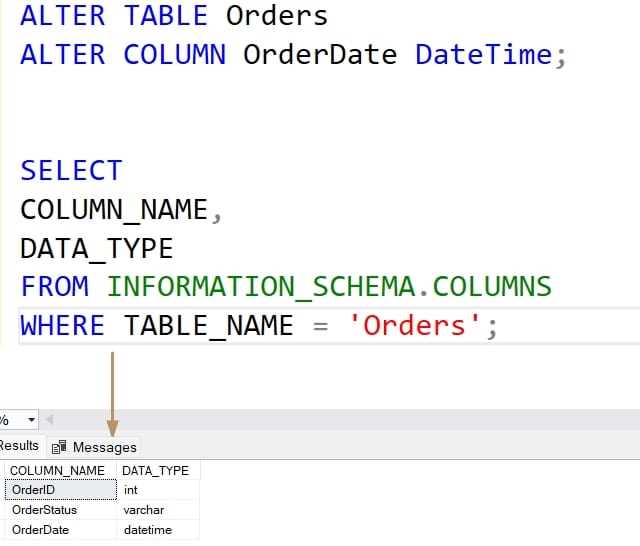
Task: Select the OrderID result cell
Action: pyautogui.click(x=61, y=490)
